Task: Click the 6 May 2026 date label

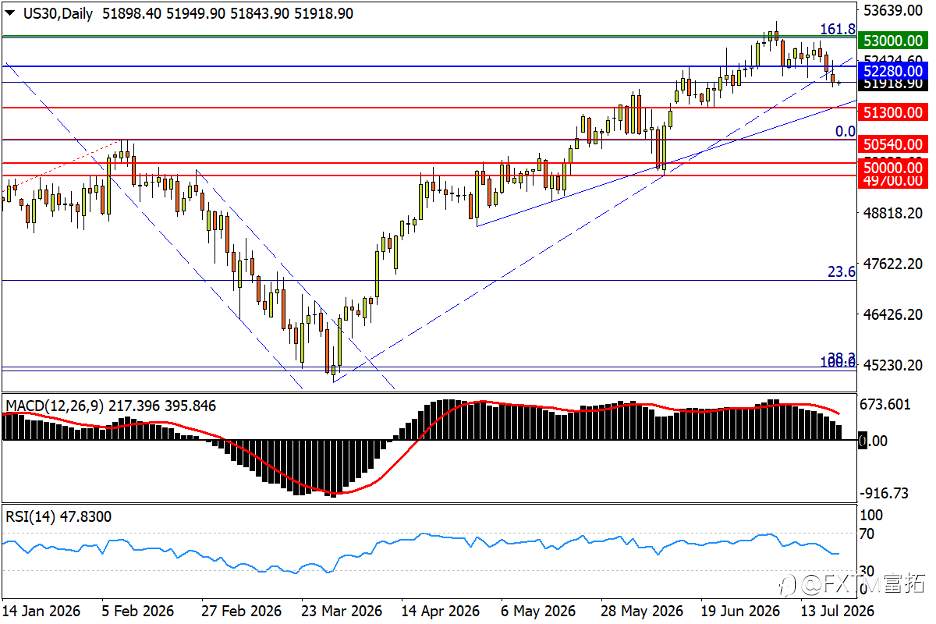Action: (x=538, y=611)
